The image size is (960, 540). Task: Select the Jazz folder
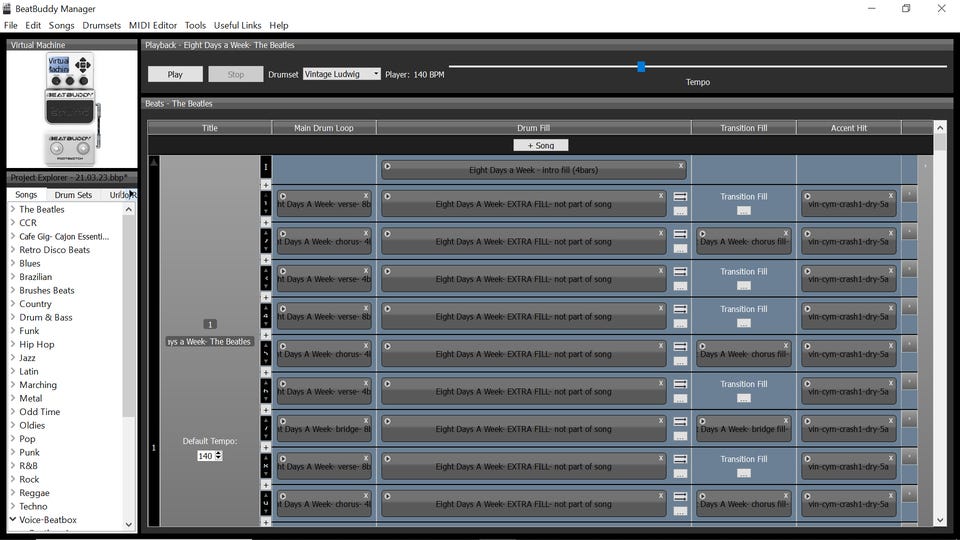(x=27, y=358)
